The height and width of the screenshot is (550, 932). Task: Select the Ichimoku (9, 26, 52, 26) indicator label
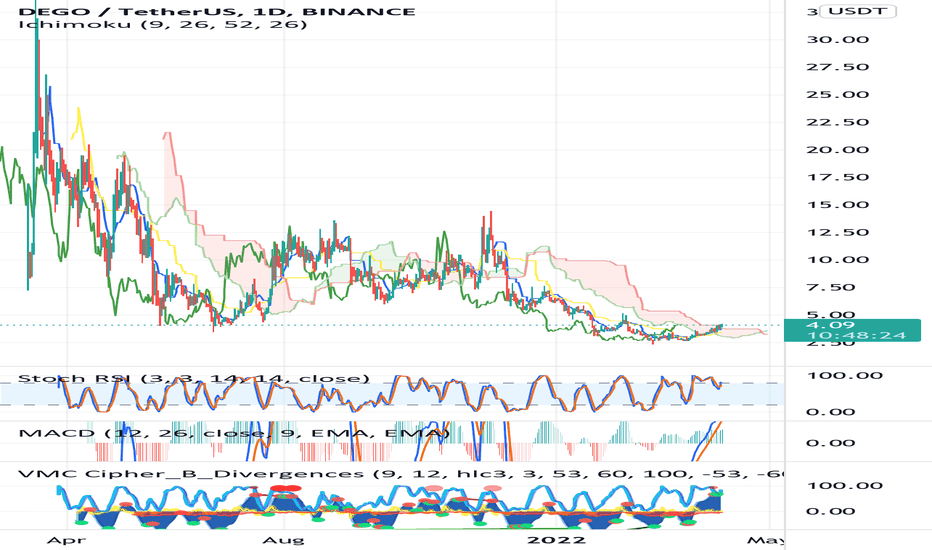pyautogui.click(x=163, y=24)
